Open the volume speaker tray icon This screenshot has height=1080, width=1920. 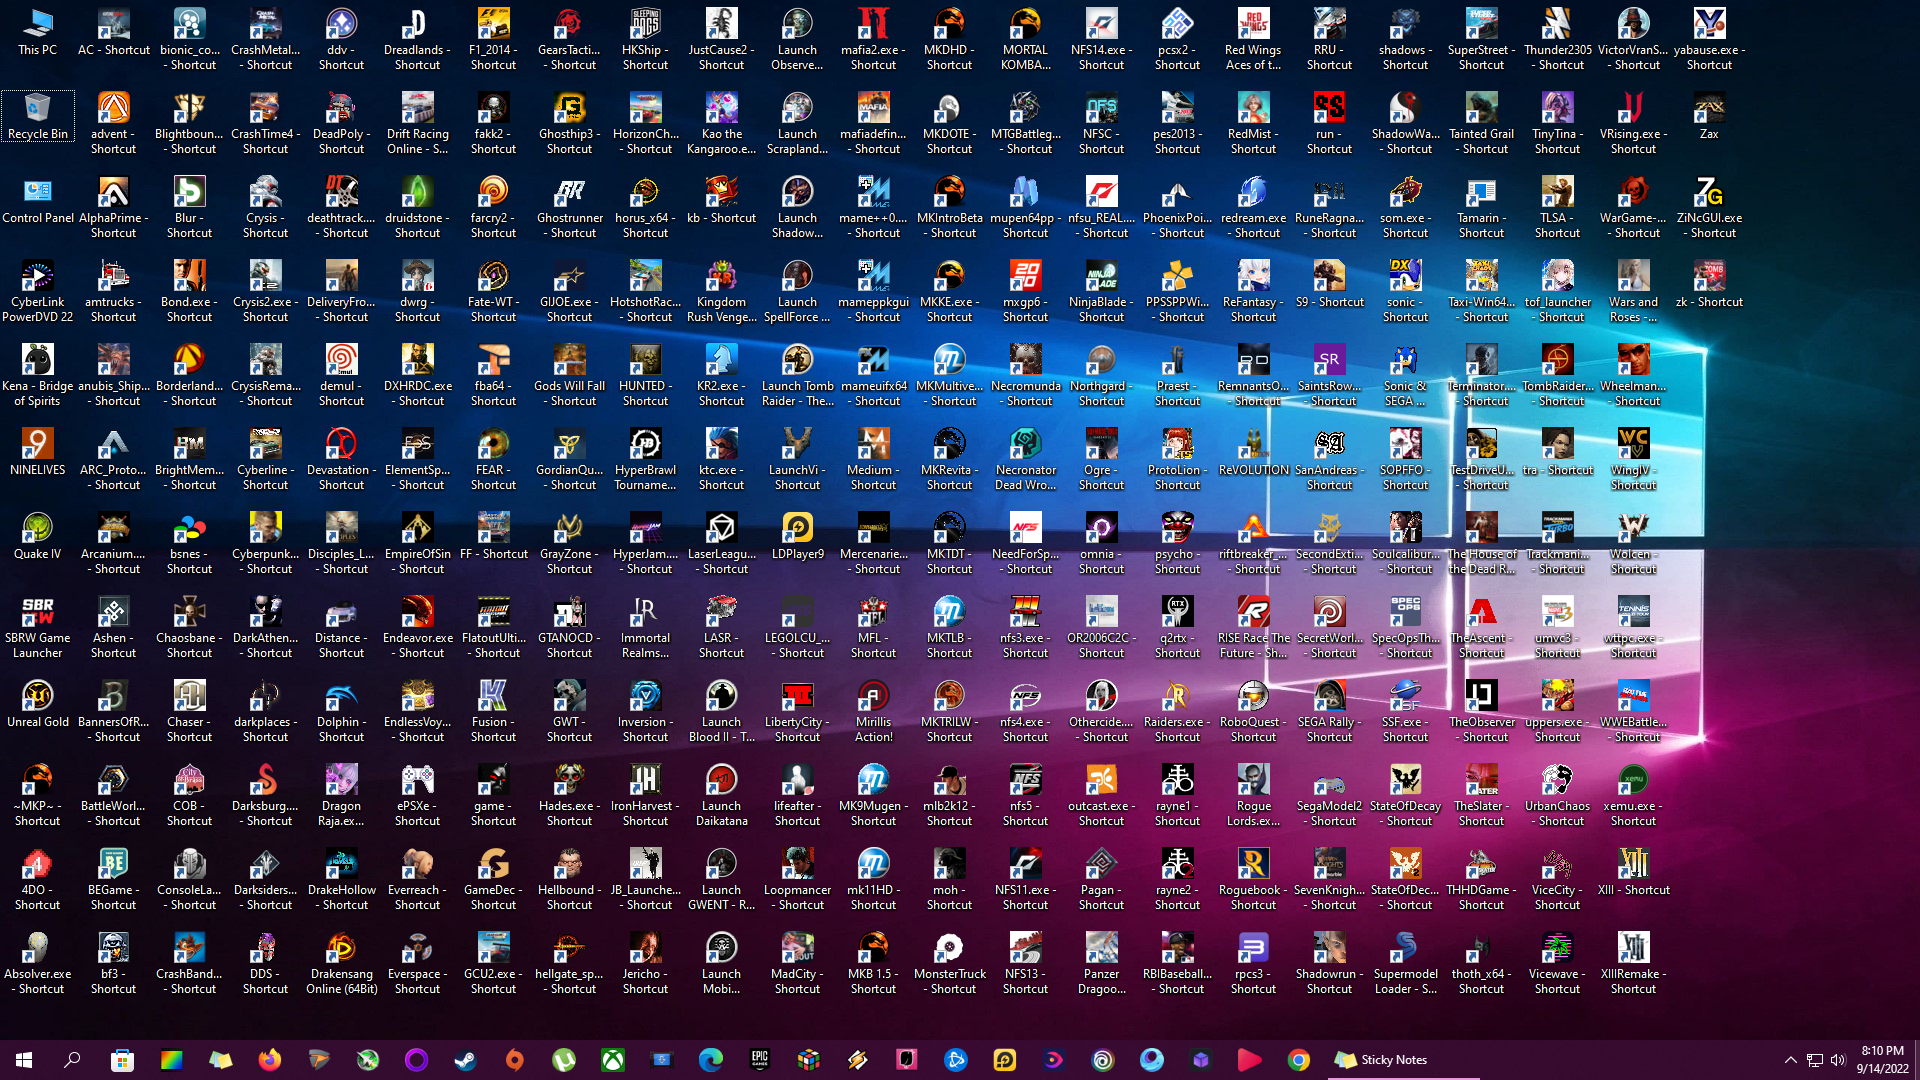click(1838, 1060)
